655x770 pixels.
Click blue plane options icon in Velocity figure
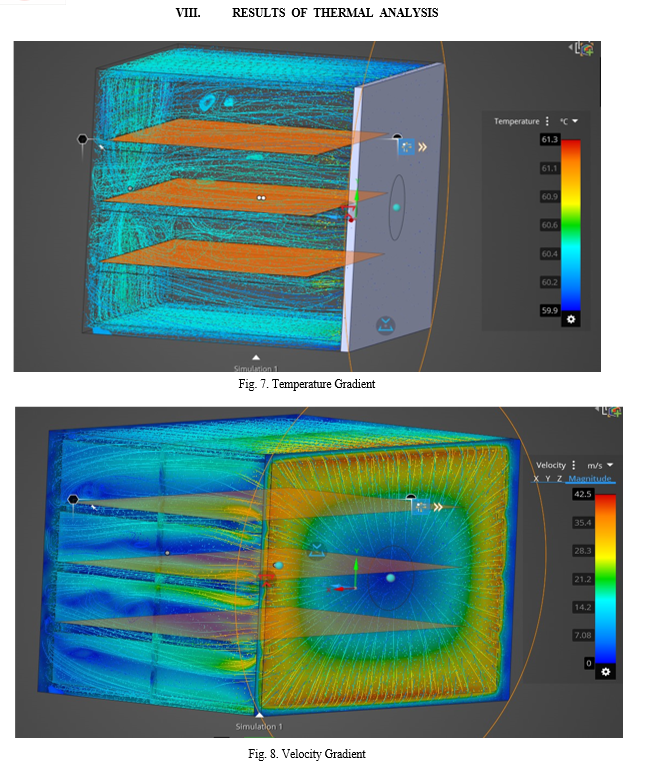tap(421, 507)
